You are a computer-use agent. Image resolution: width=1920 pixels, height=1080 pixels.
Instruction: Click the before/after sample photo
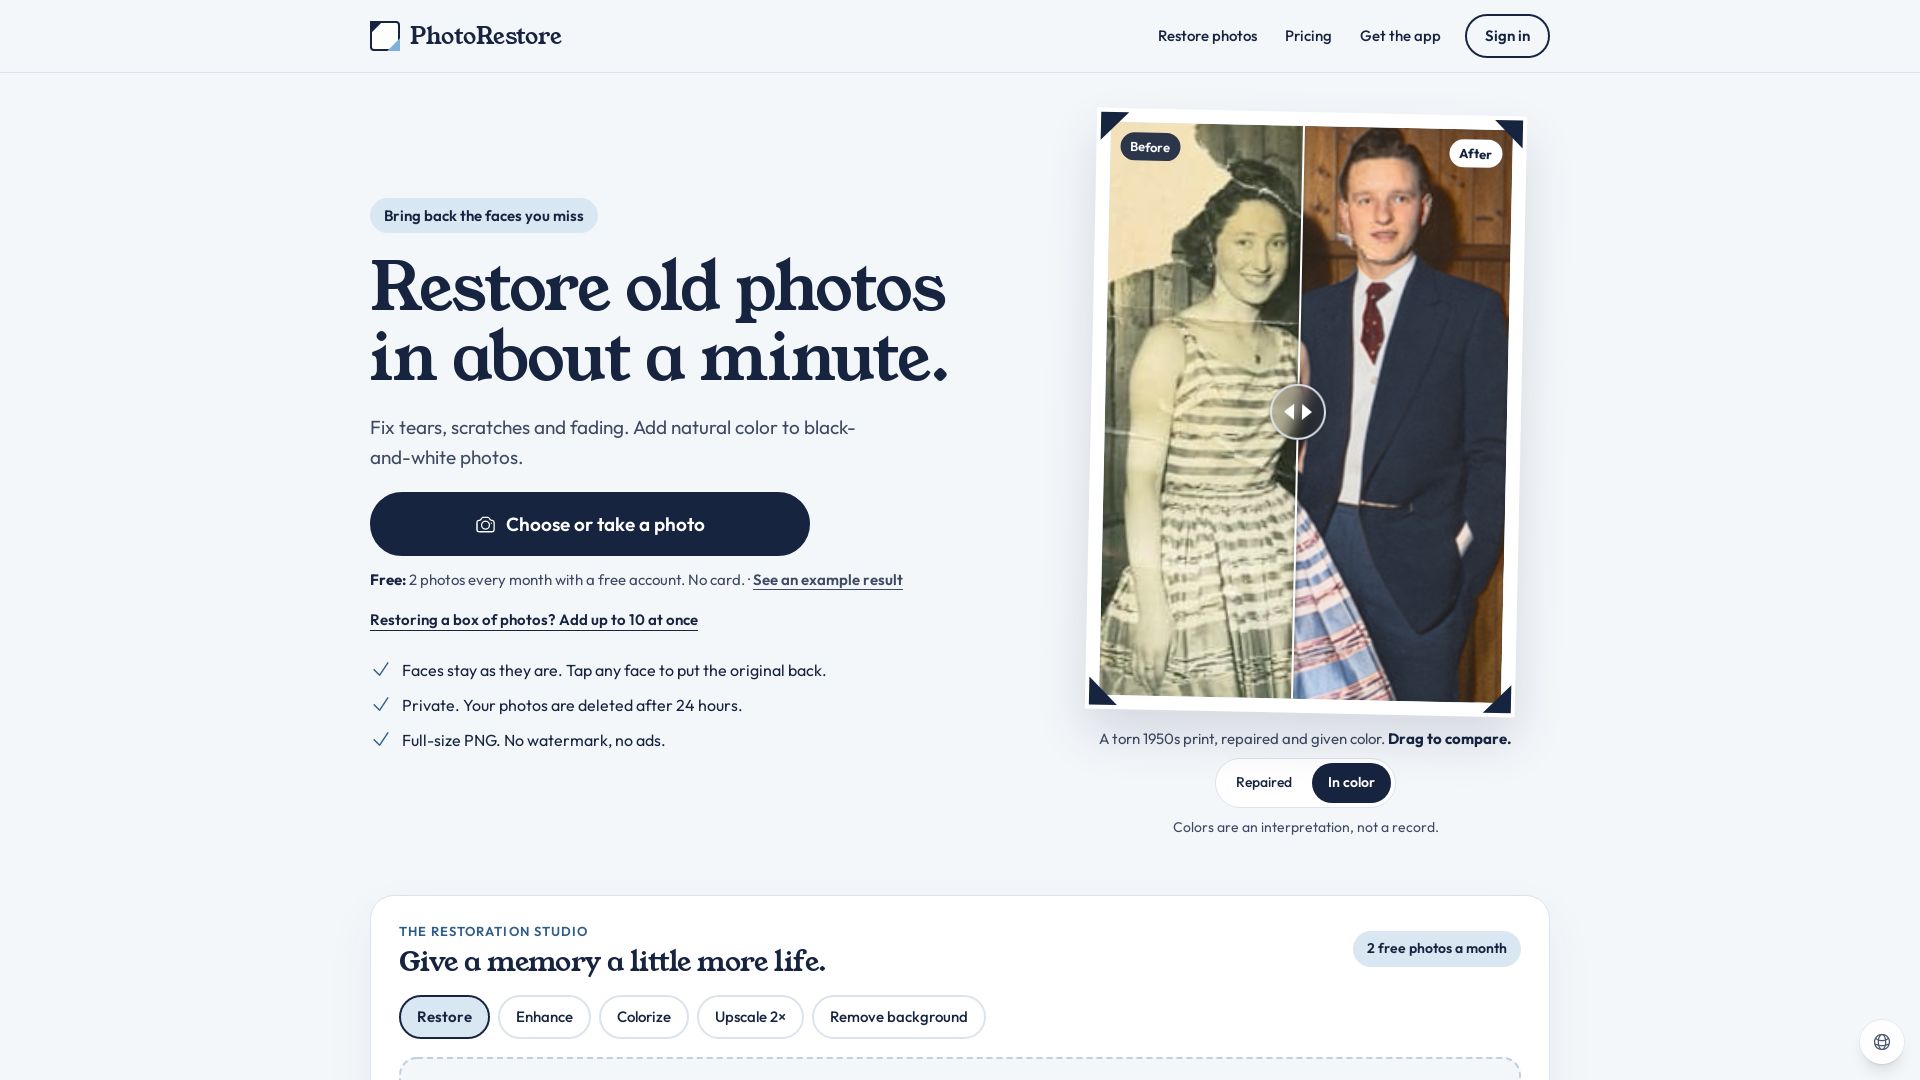(1304, 412)
